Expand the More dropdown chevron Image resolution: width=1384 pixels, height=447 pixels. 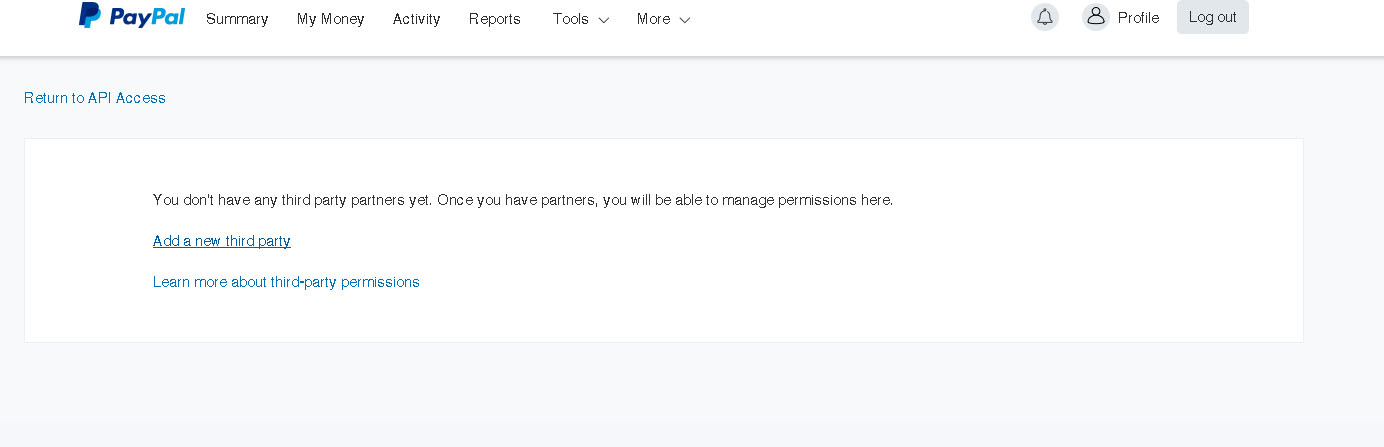tap(685, 20)
